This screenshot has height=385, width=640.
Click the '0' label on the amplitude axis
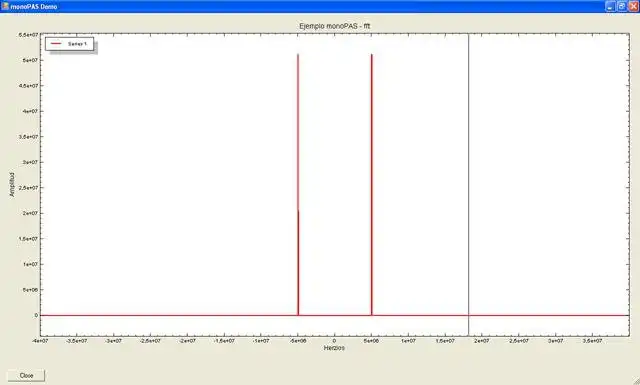pos(36,315)
